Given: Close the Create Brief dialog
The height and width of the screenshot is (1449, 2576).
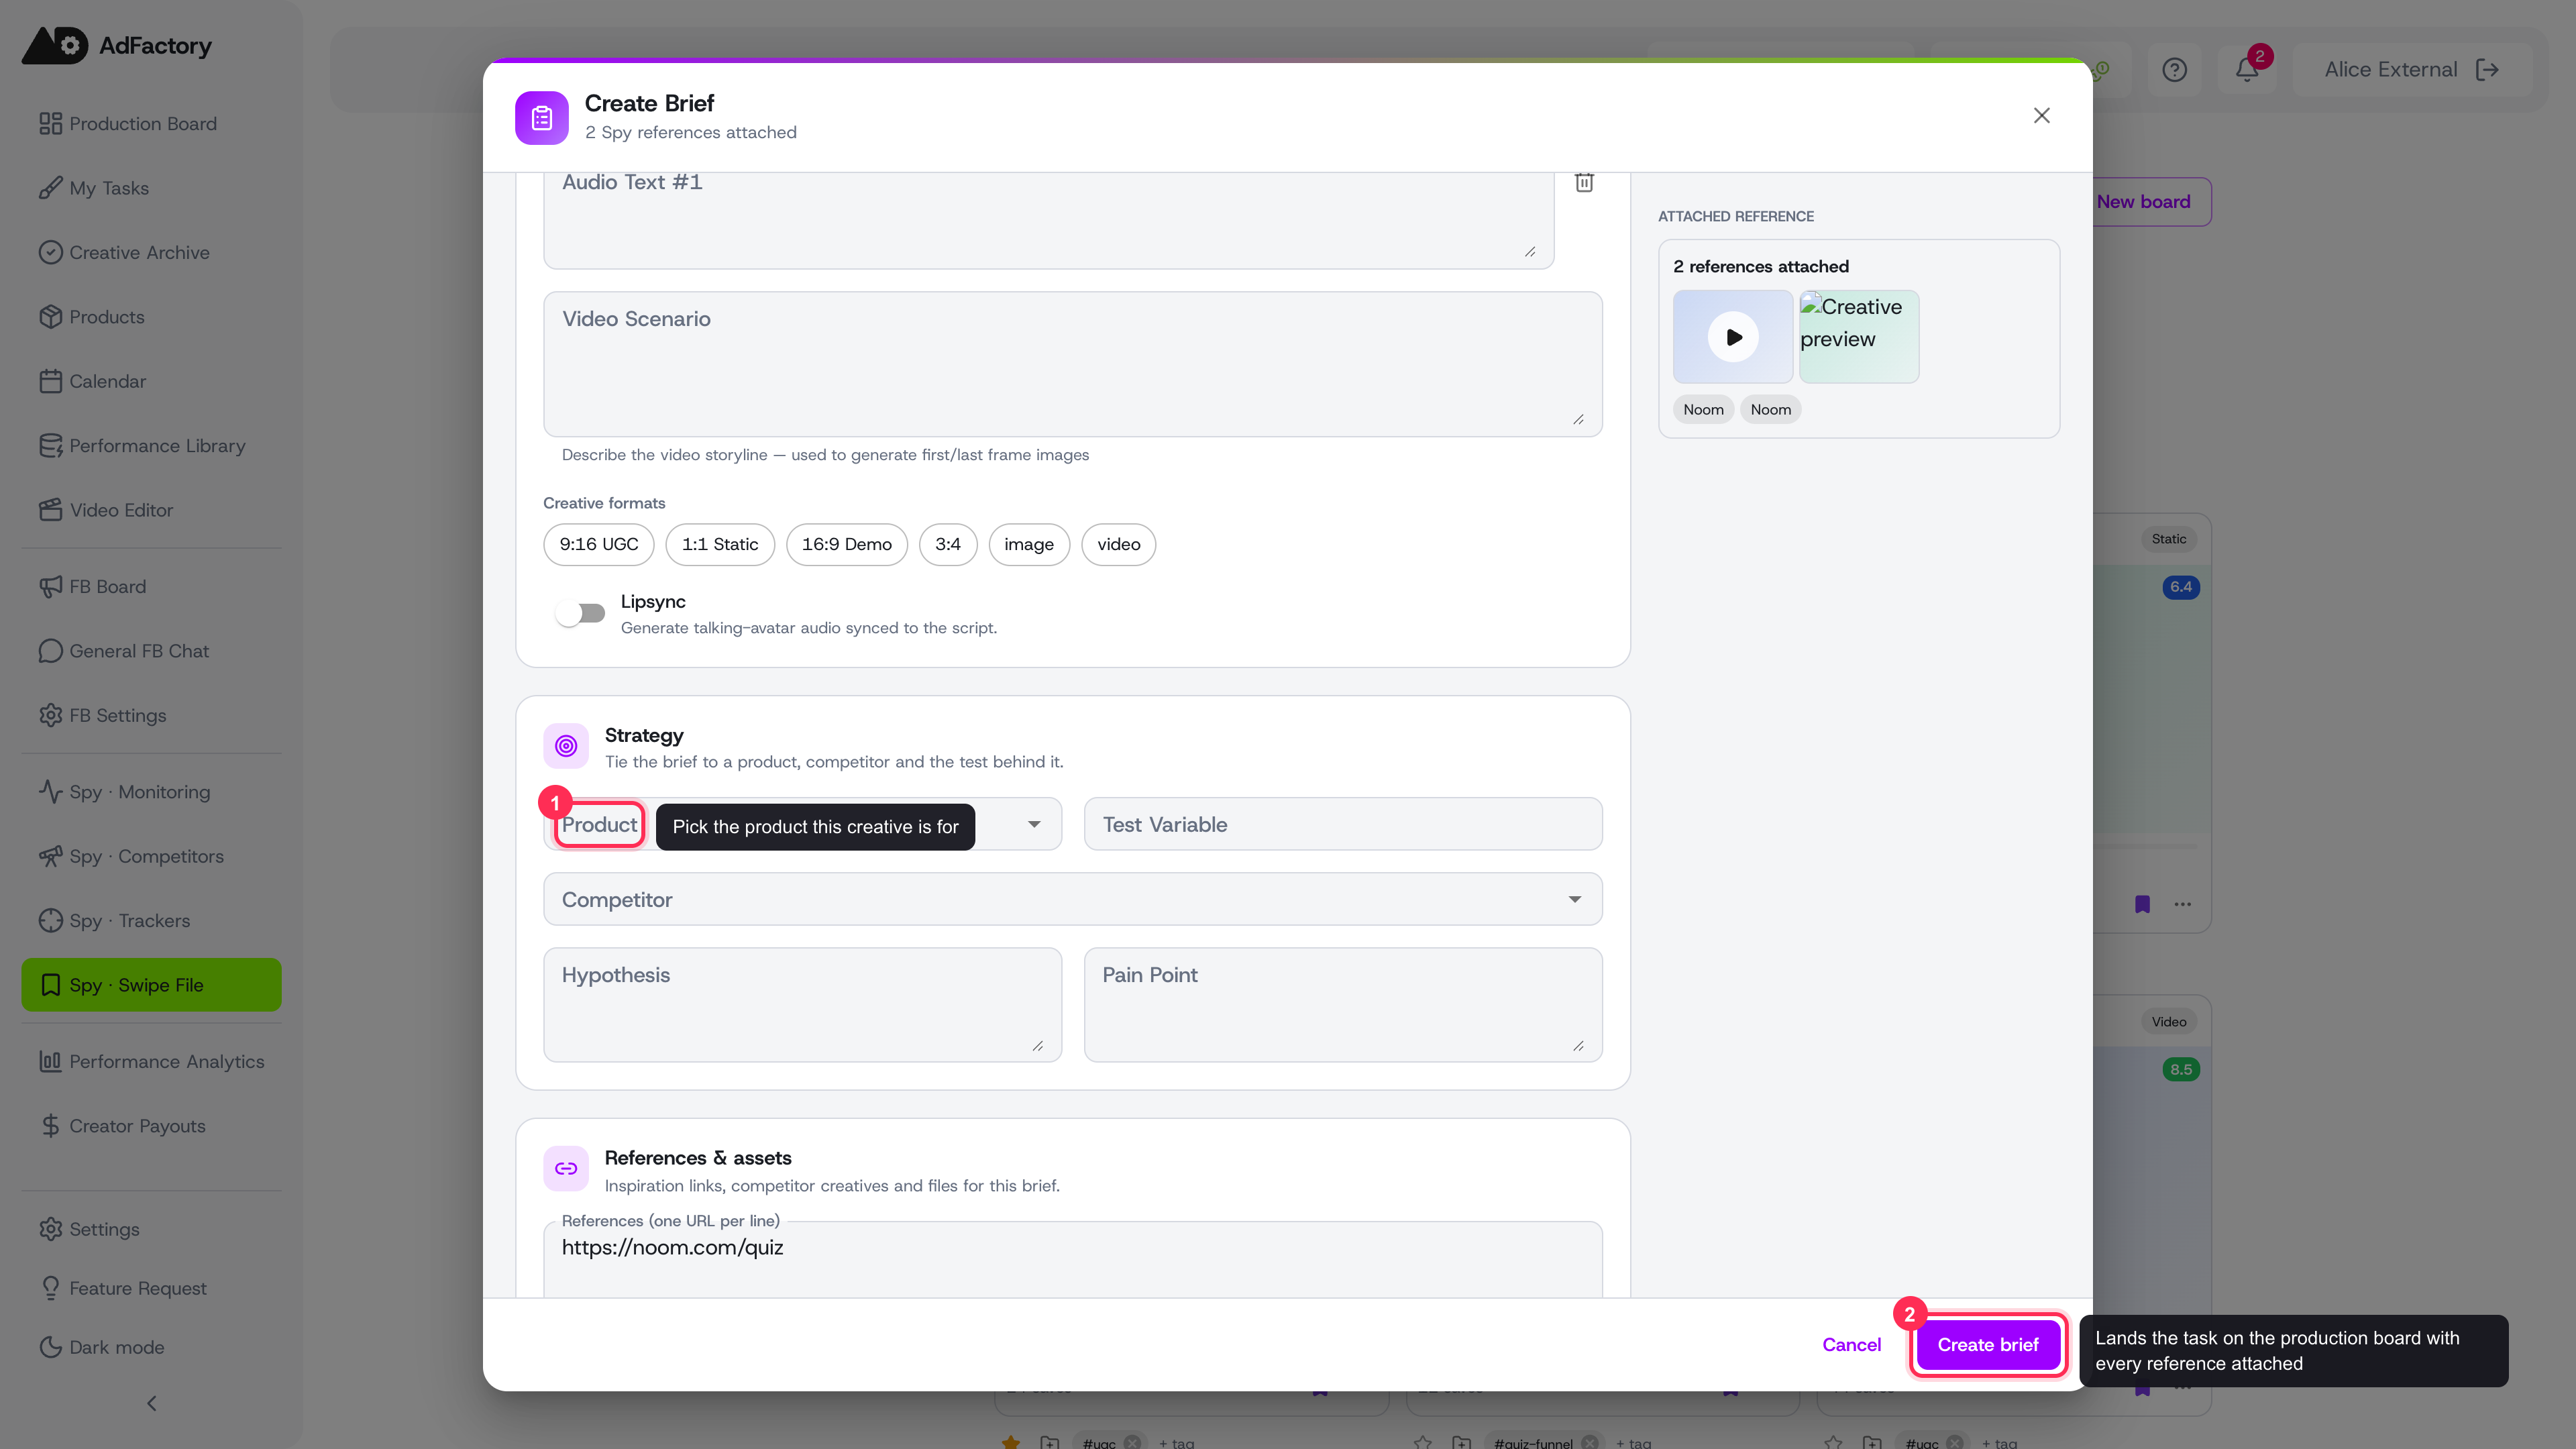Looking at the screenshot, I should pos(2041,116).
